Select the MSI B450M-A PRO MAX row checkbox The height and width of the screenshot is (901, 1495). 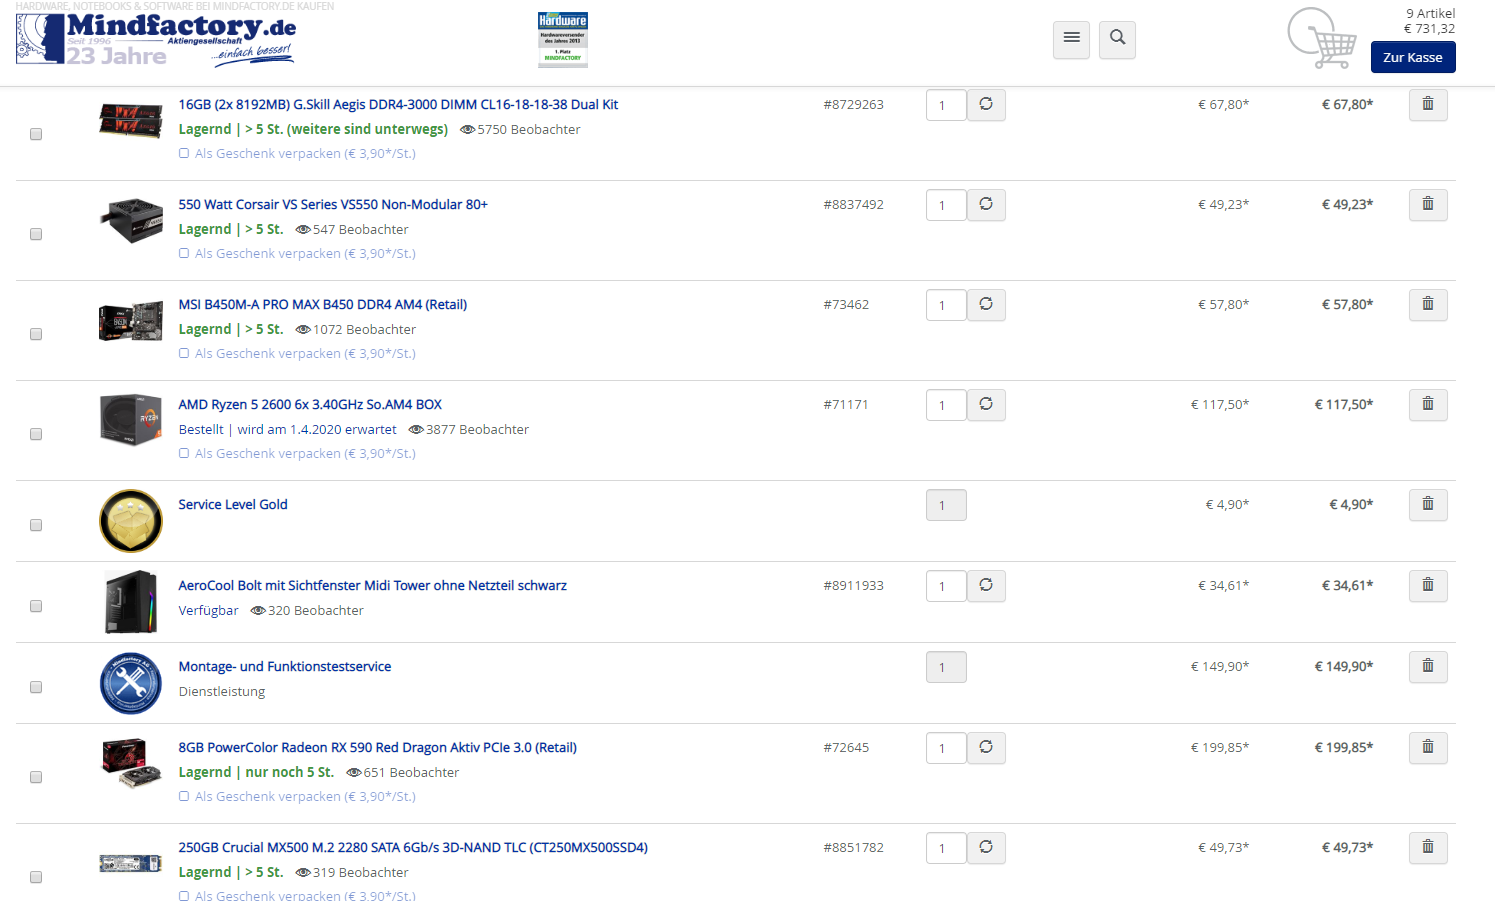point(36,334)
